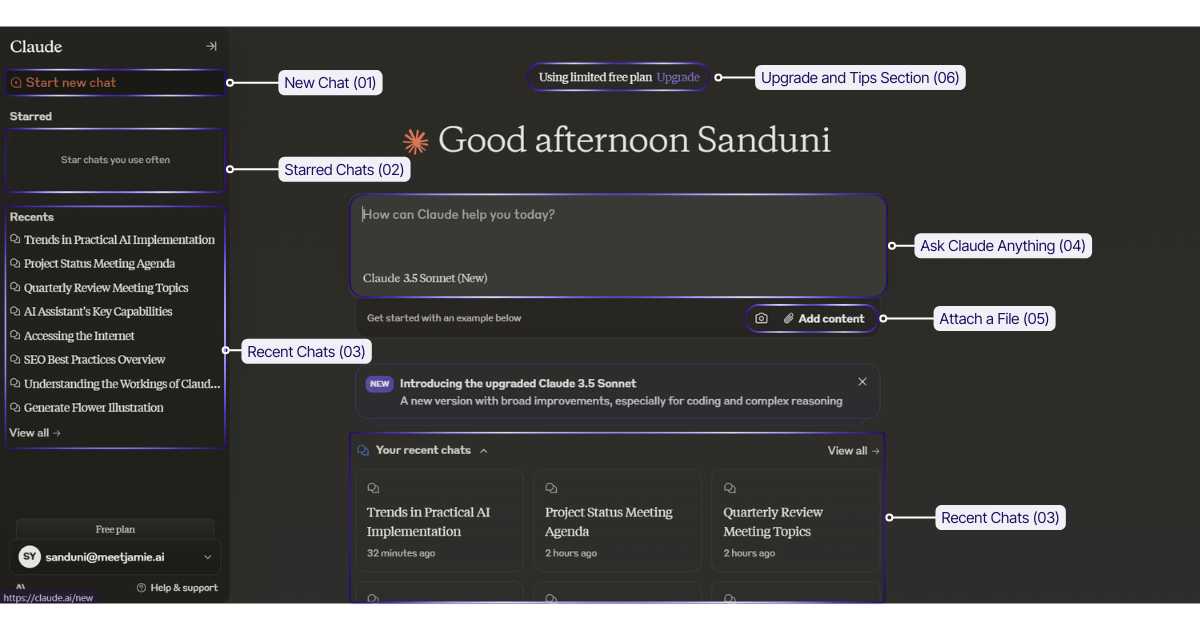1200x630 pixels.
Task: Collapse Your recent chats section
Action: [484, 451]
